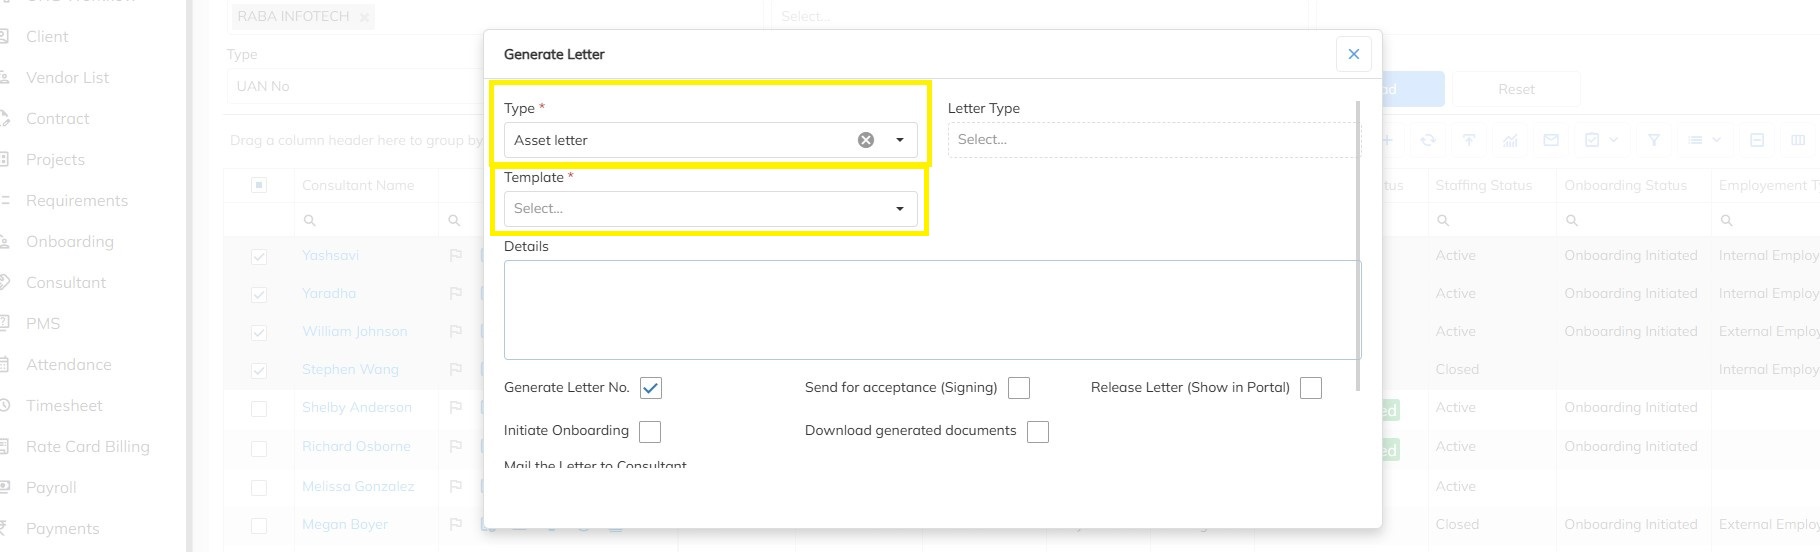Click the chart analytics toolbar icon
The width and height of the screenshot is (1820, 552).
1510,141
